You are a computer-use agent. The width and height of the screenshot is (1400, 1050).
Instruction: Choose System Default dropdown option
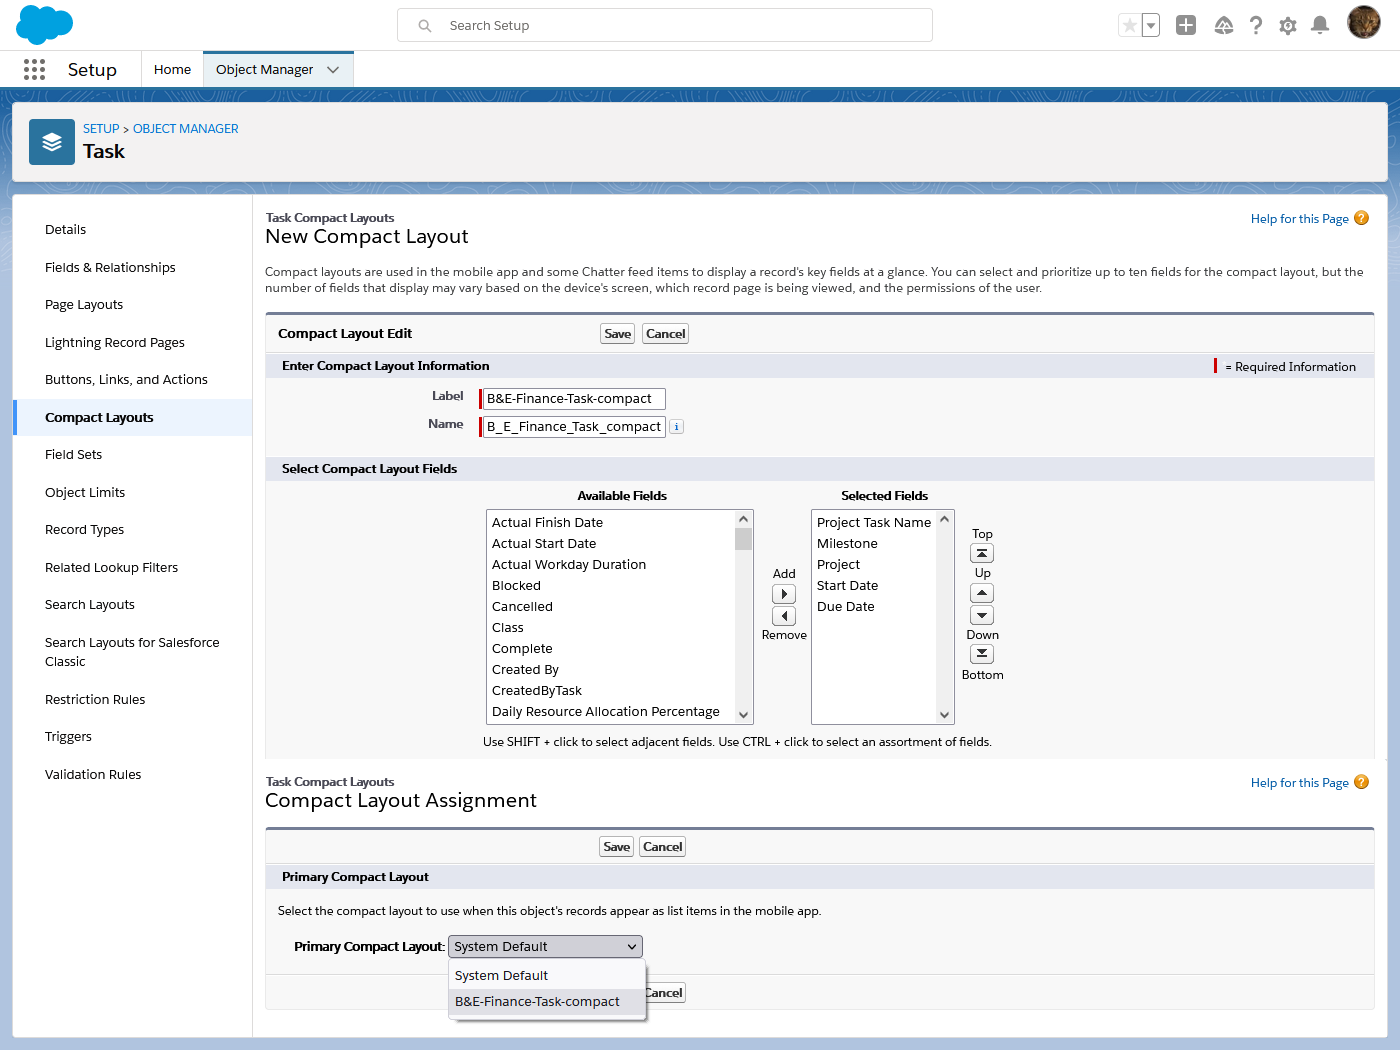(548, 976)
